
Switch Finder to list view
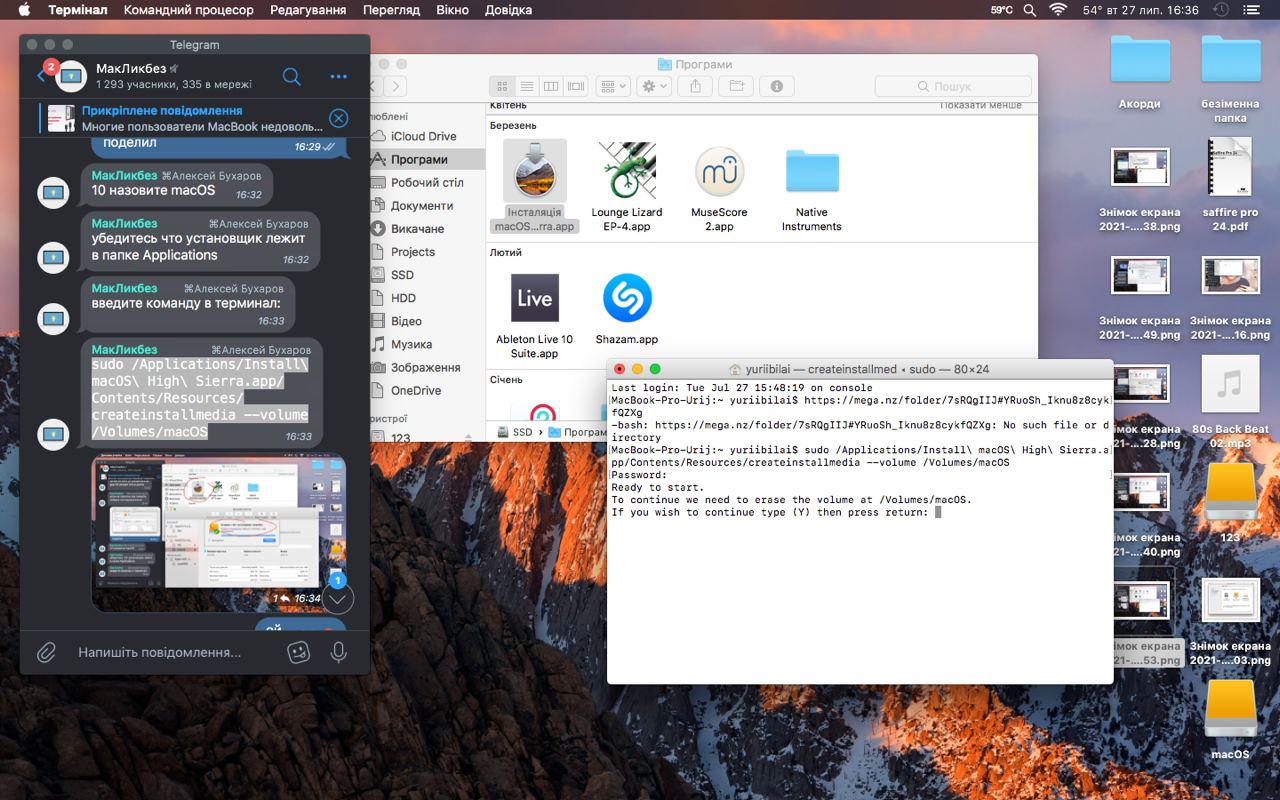coord(526,86)
